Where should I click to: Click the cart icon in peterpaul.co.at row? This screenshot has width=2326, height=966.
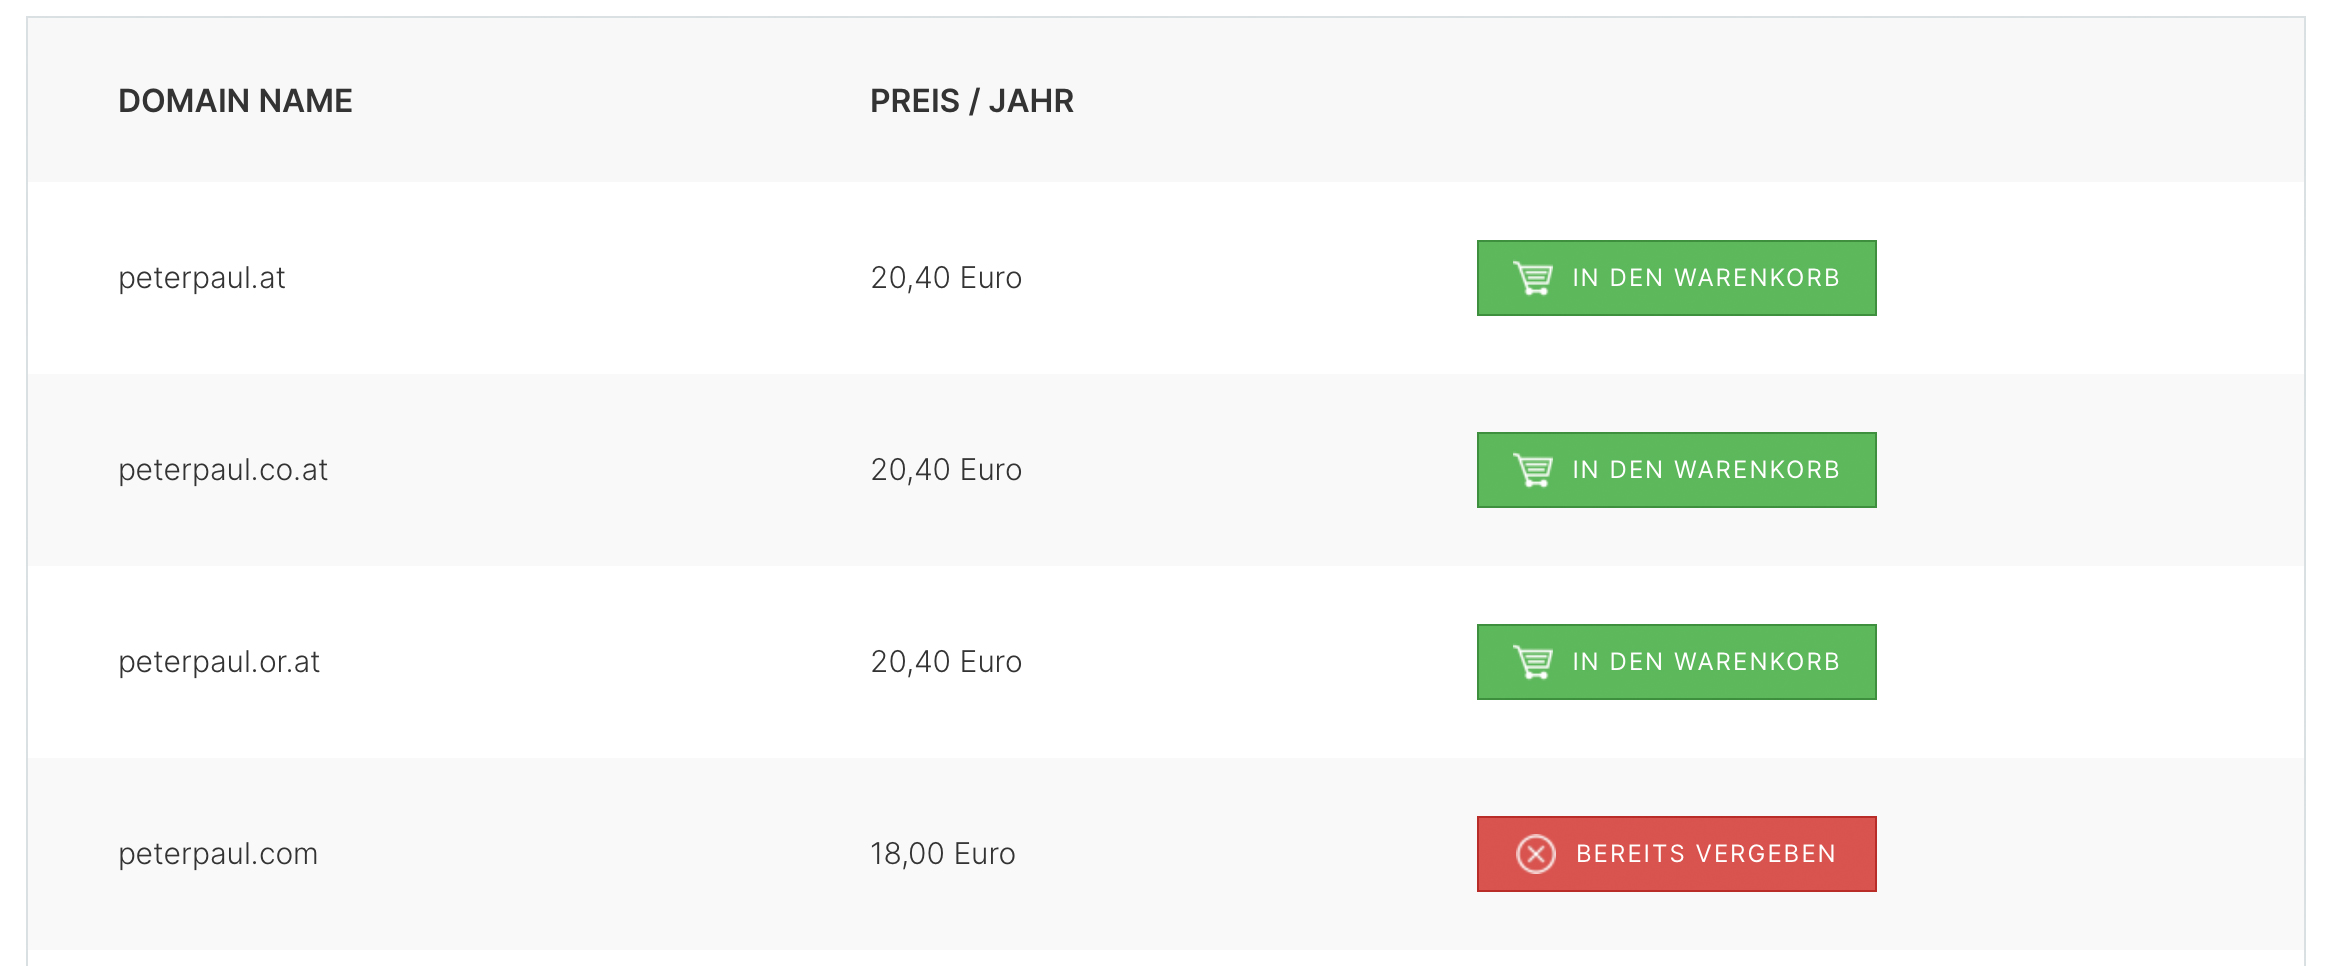[x=1533, y=470]
